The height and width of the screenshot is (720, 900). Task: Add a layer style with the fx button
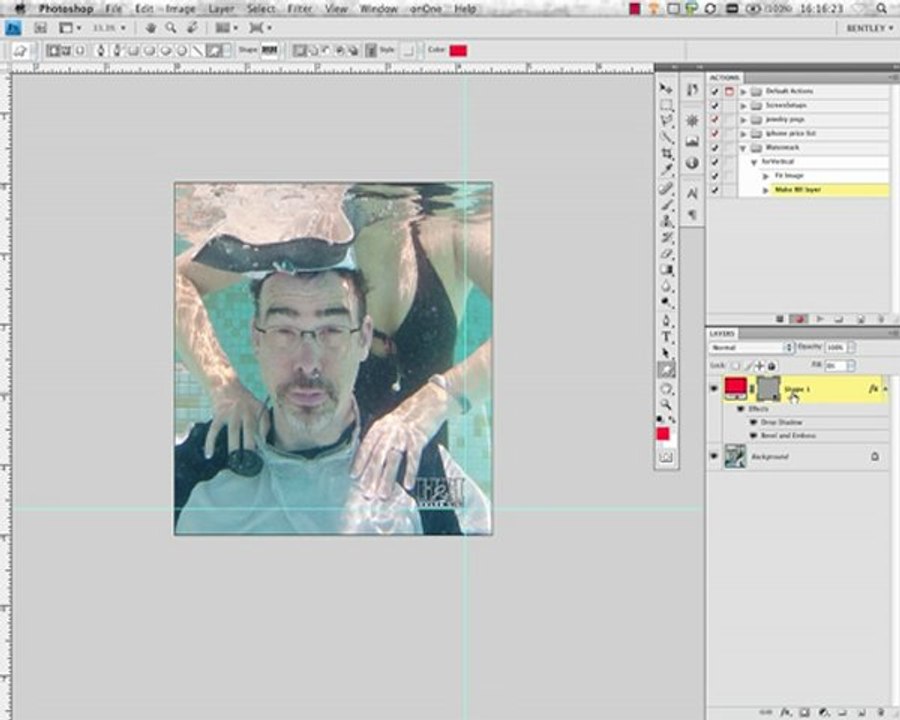(x=786, y=713)
